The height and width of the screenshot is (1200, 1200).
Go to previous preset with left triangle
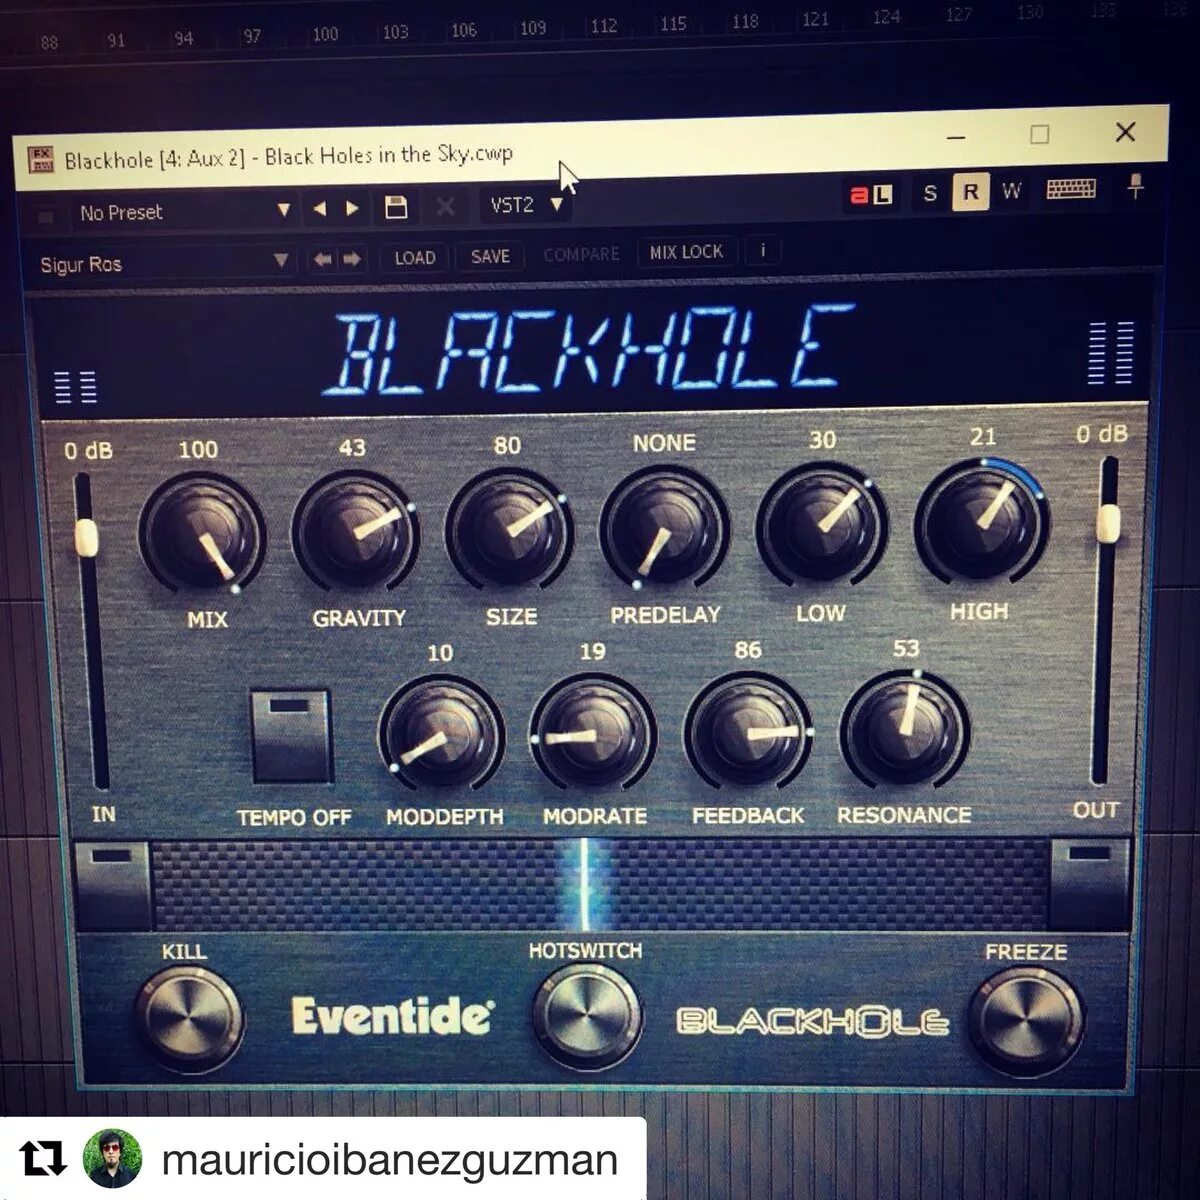tap(320, 209)
